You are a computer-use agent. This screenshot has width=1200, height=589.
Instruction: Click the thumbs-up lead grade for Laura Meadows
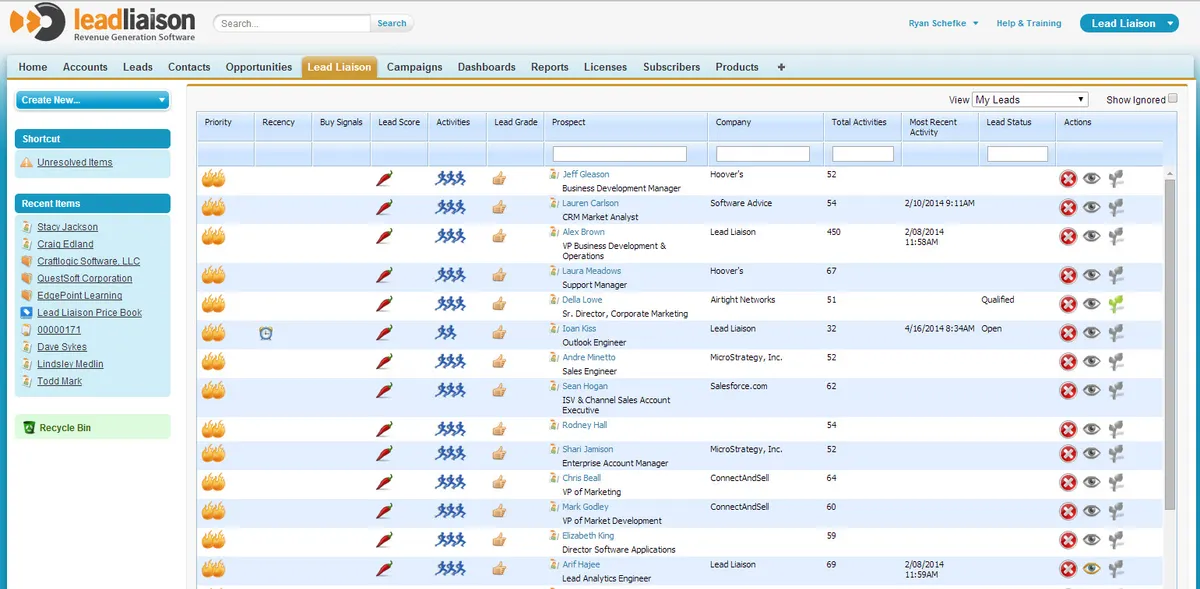499,275
